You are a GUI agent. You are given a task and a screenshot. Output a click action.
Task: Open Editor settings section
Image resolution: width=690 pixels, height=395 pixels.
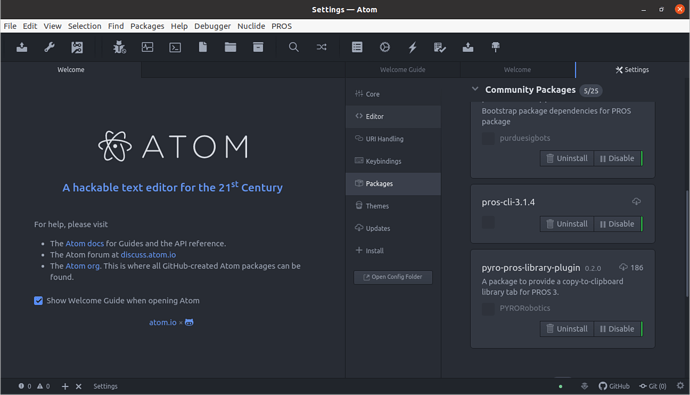click(x=393, y=117)
